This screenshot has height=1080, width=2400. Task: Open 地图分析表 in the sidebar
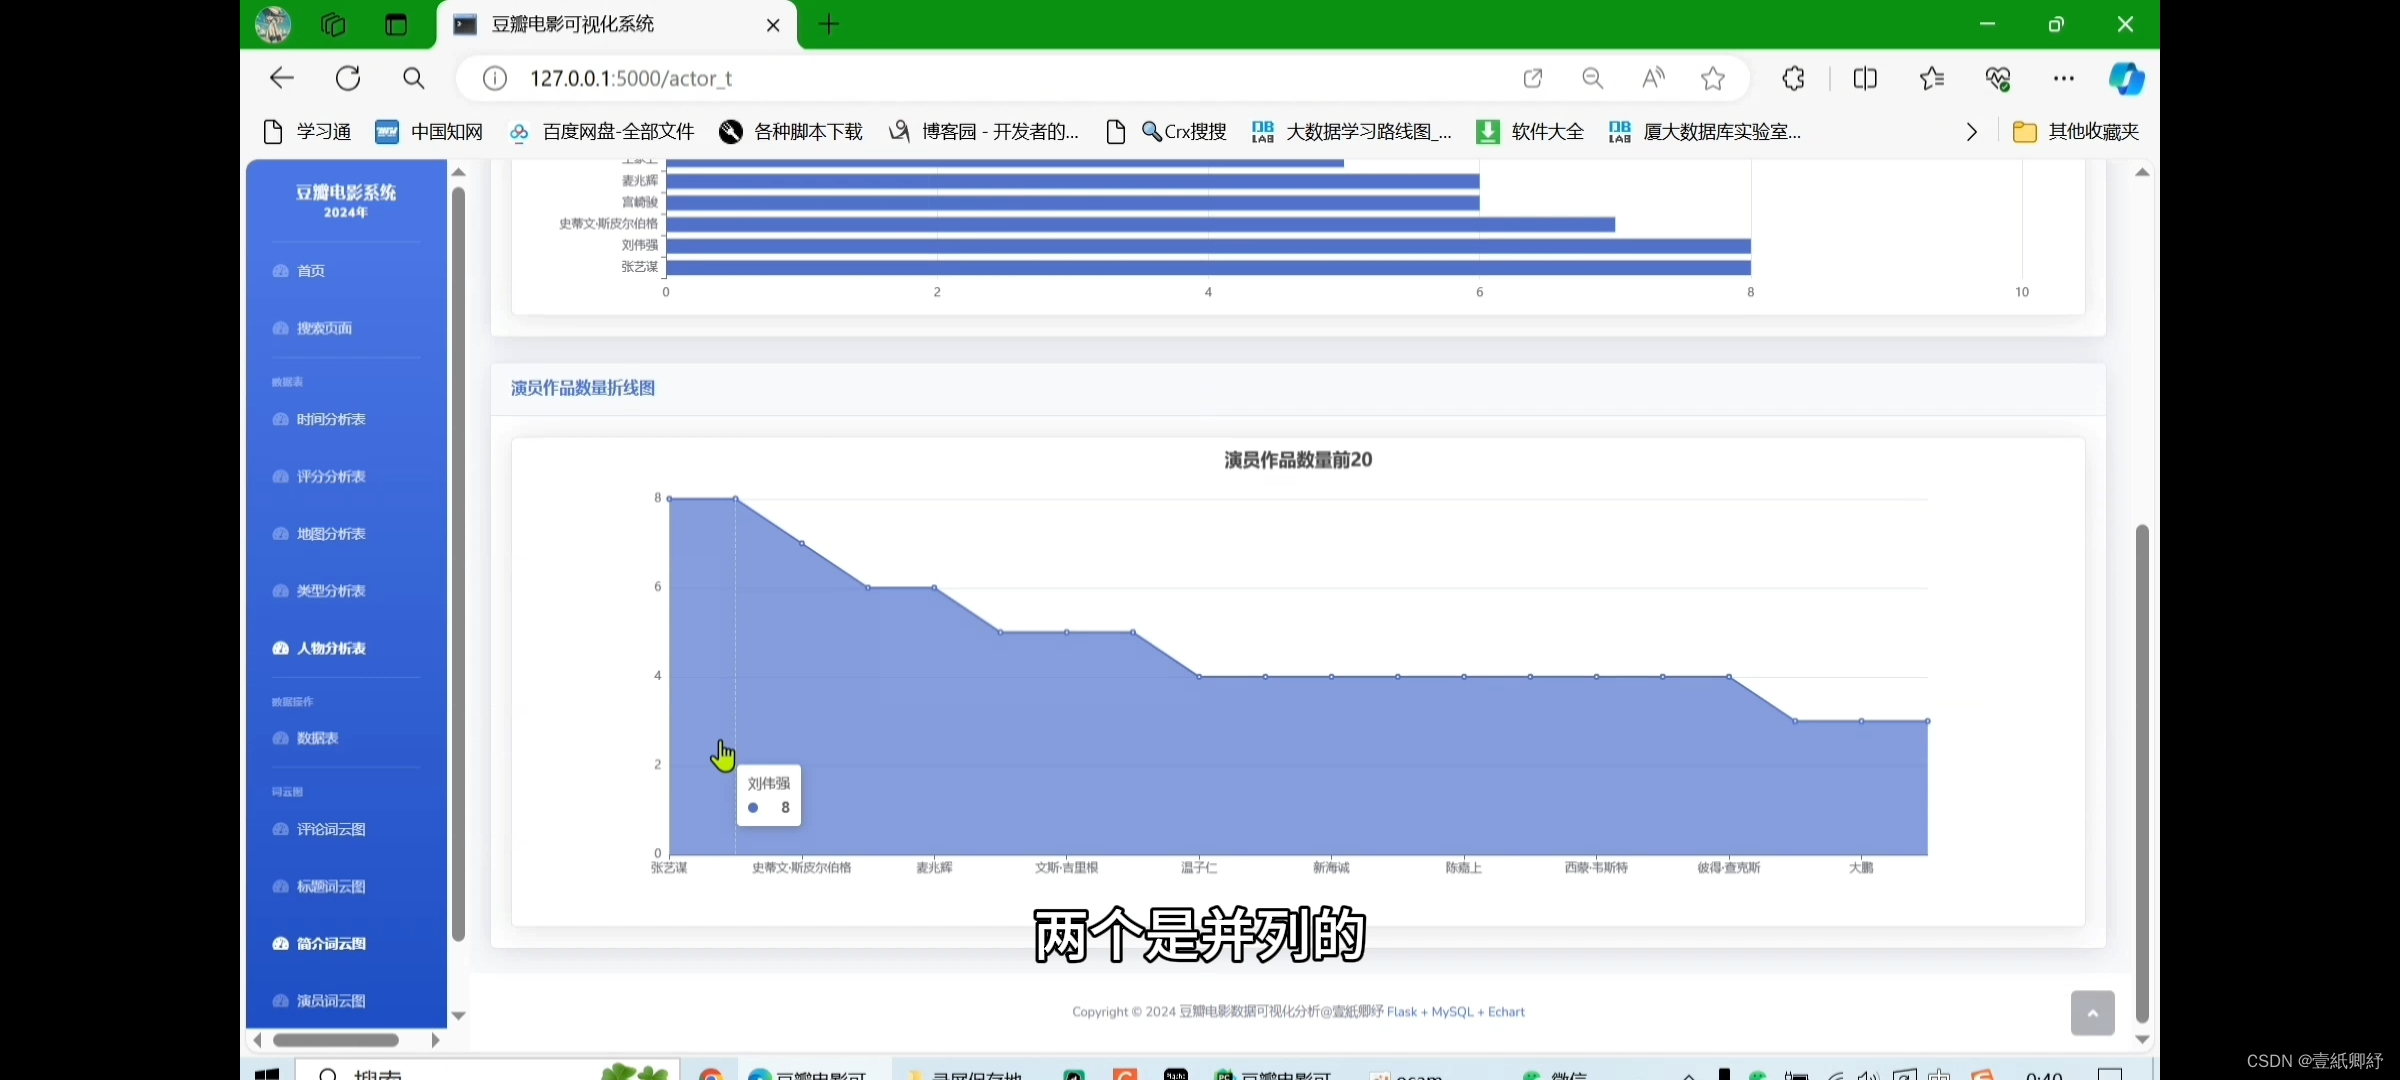tap(331, 533)
